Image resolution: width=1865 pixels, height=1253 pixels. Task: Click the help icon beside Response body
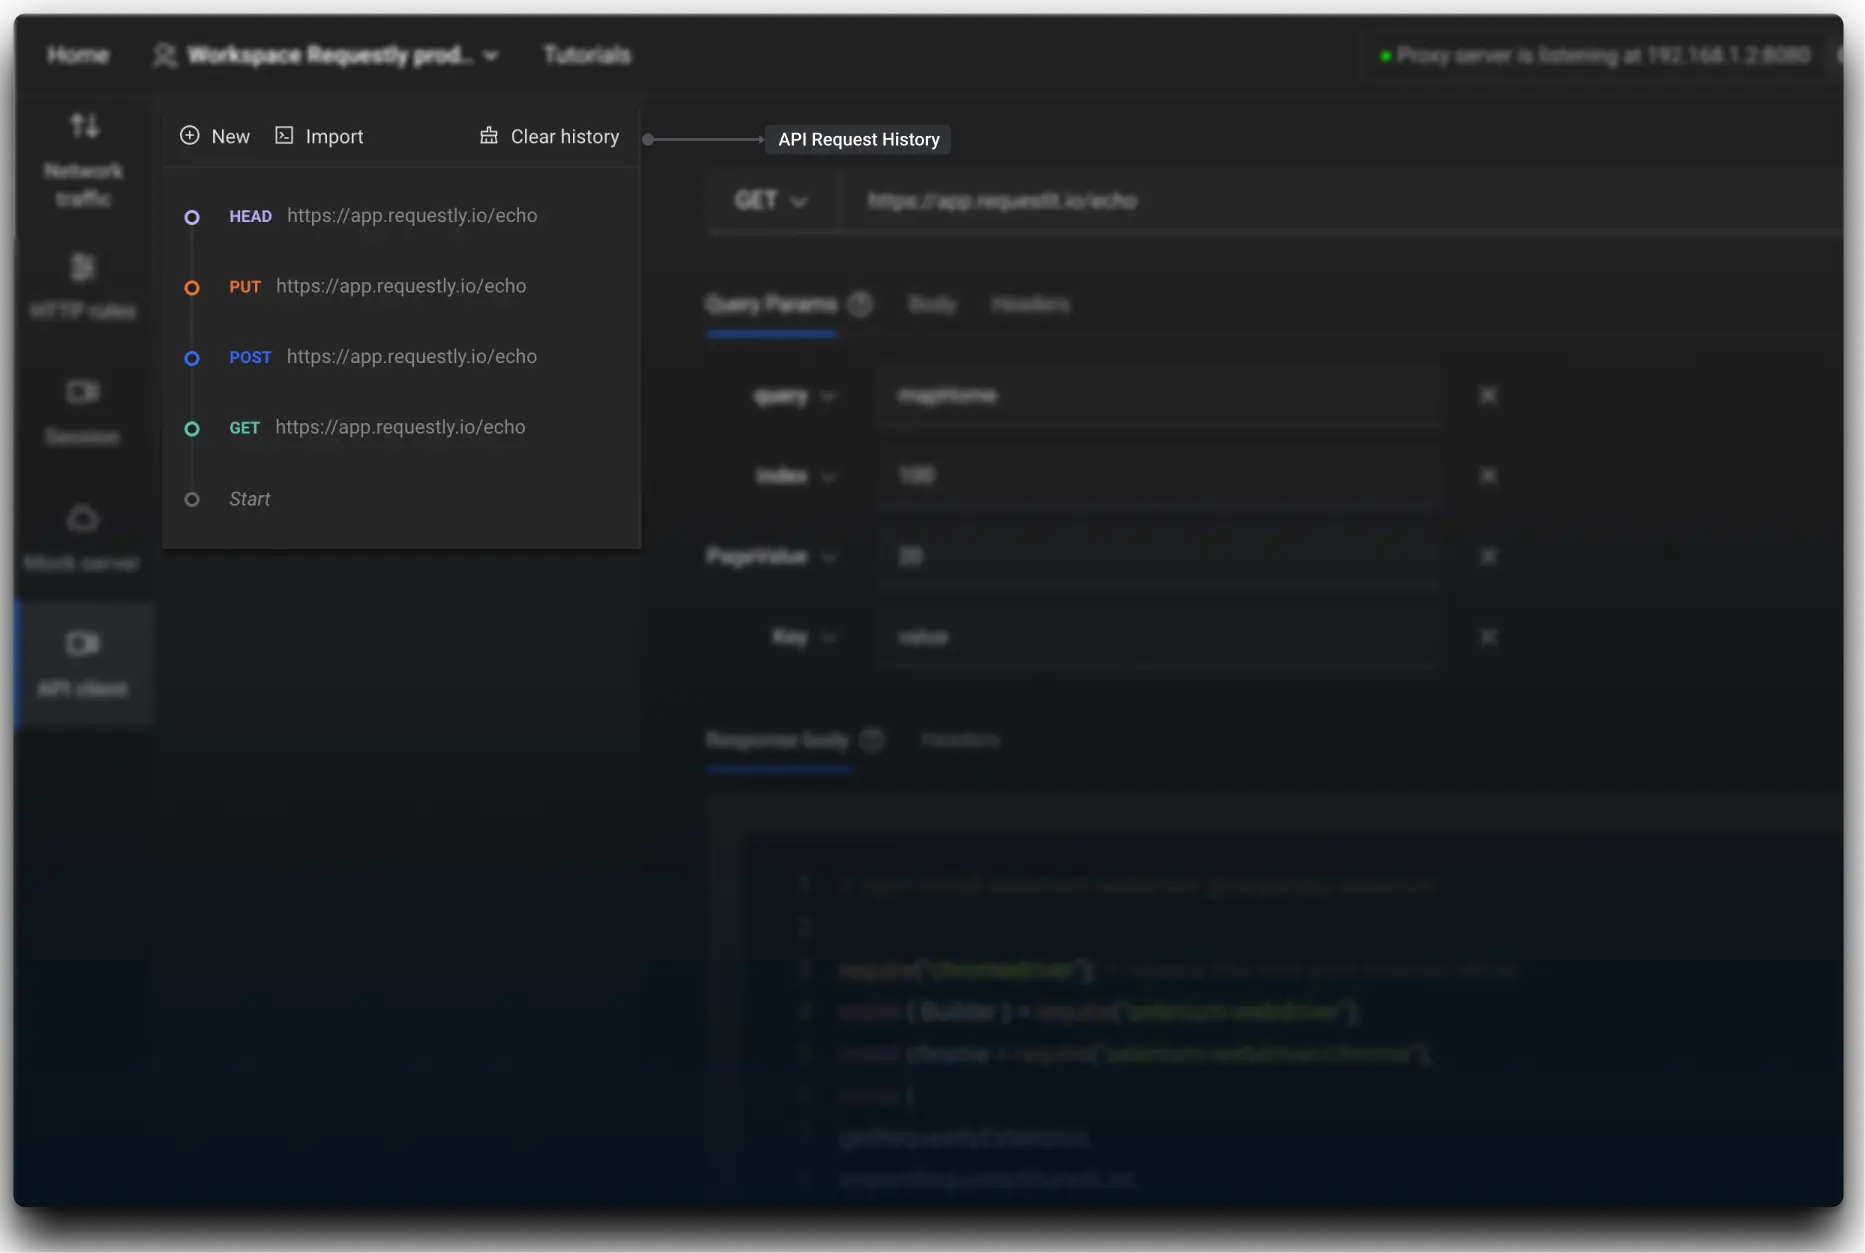coord(873,740)
